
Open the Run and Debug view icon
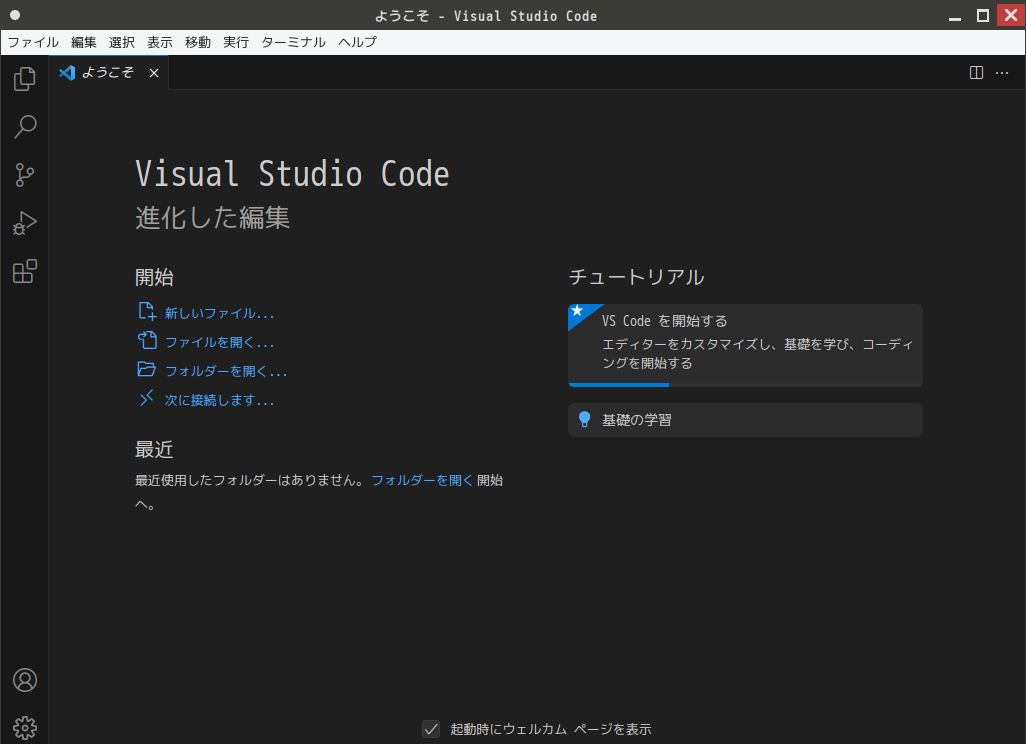[25, 223]
